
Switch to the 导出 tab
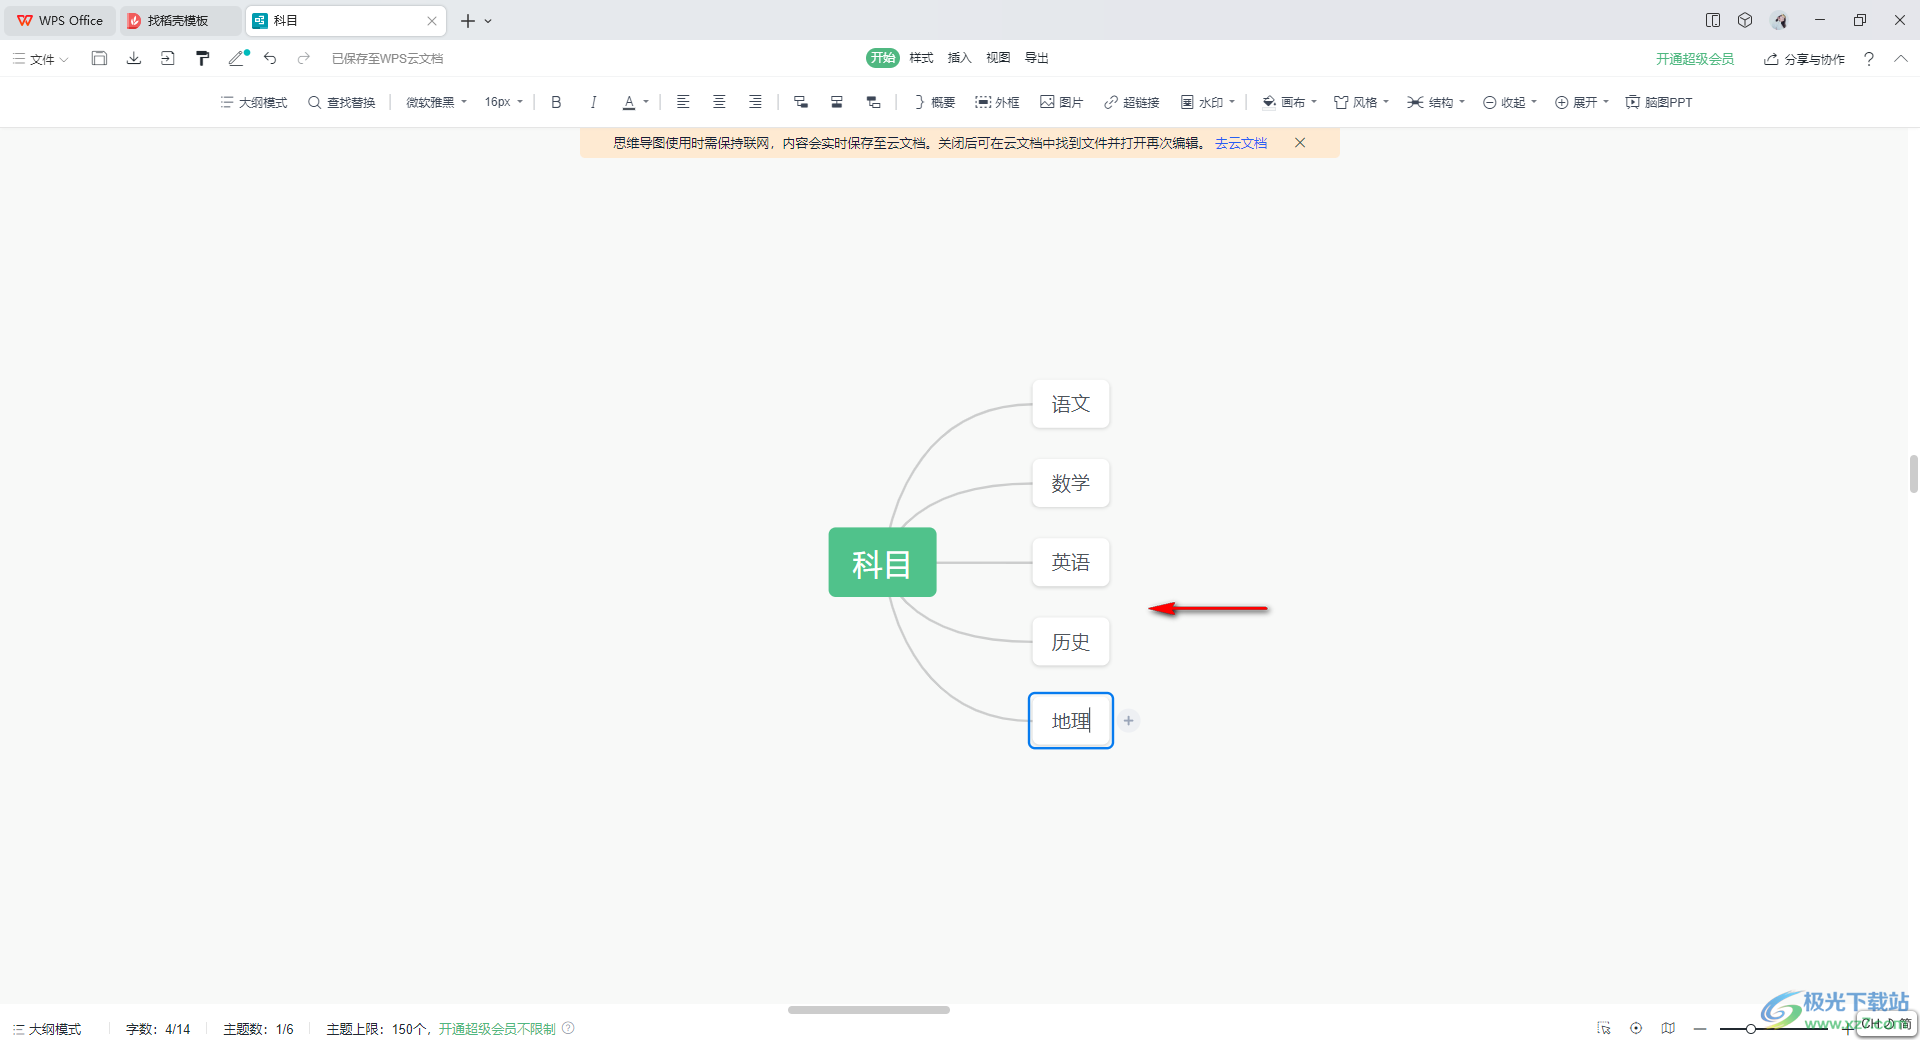pyautogui.click(x=1036, y=58)
